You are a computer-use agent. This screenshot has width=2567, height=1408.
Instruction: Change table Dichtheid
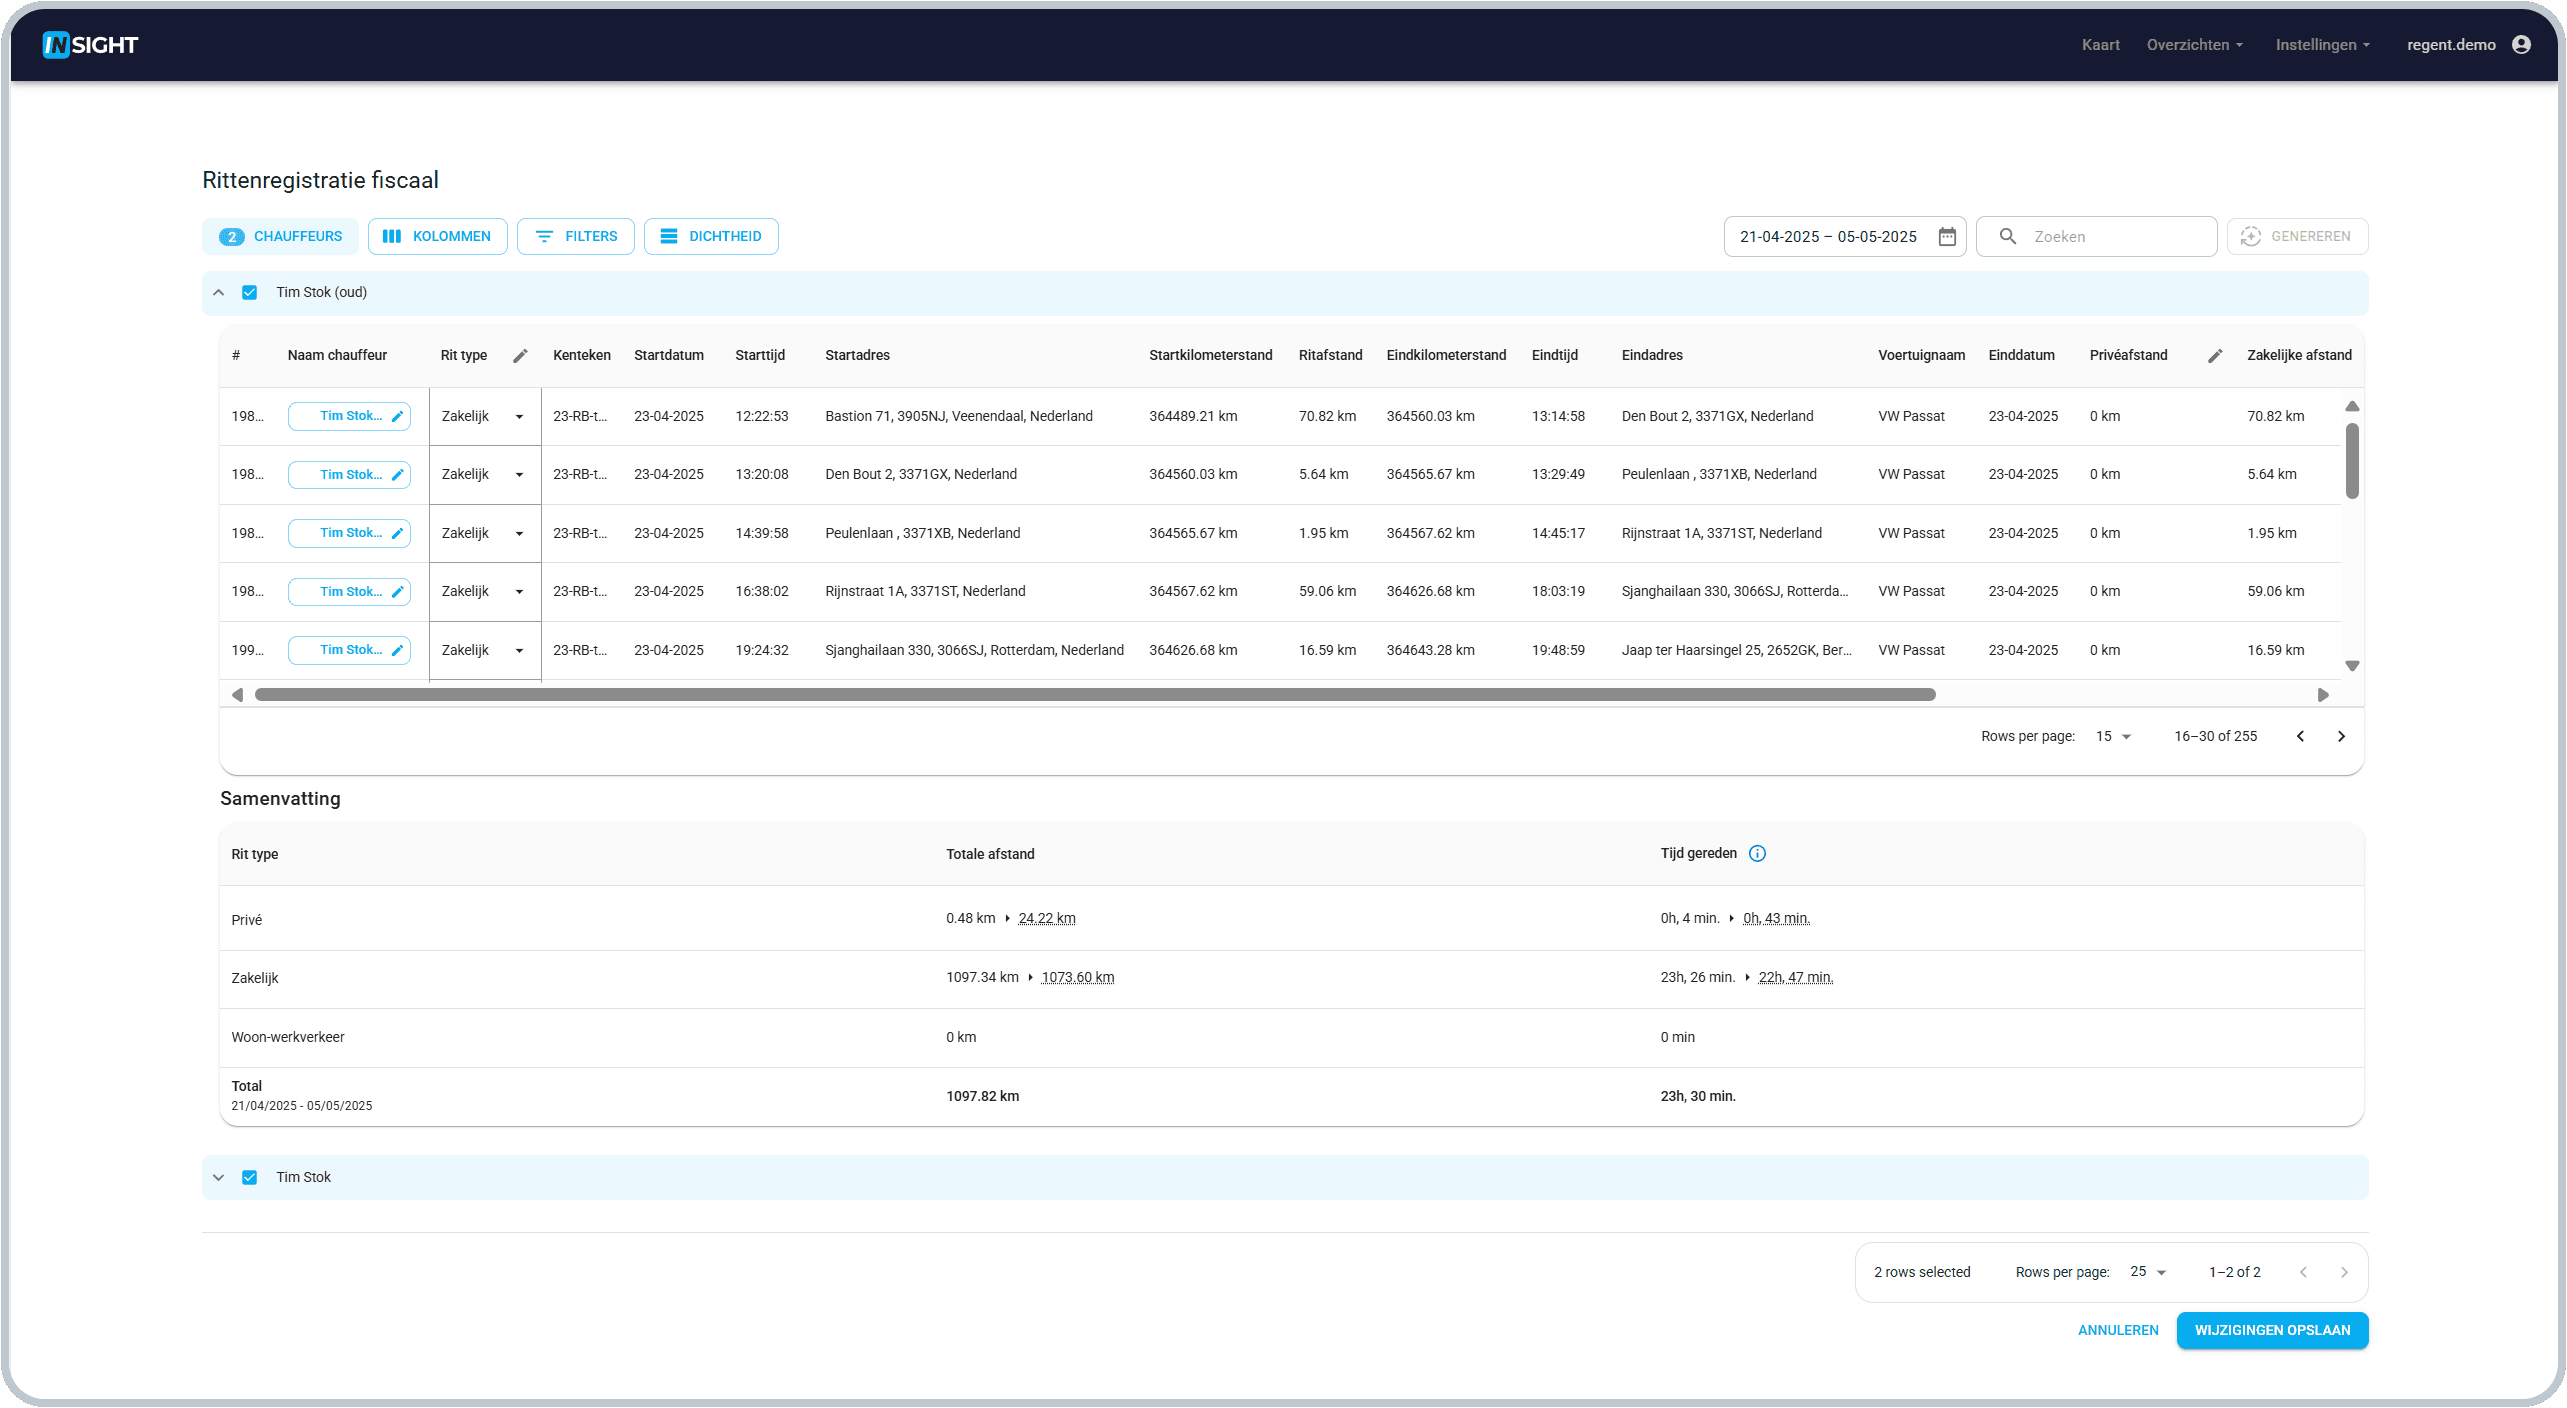pyautogui.click(x=711, y=237)
